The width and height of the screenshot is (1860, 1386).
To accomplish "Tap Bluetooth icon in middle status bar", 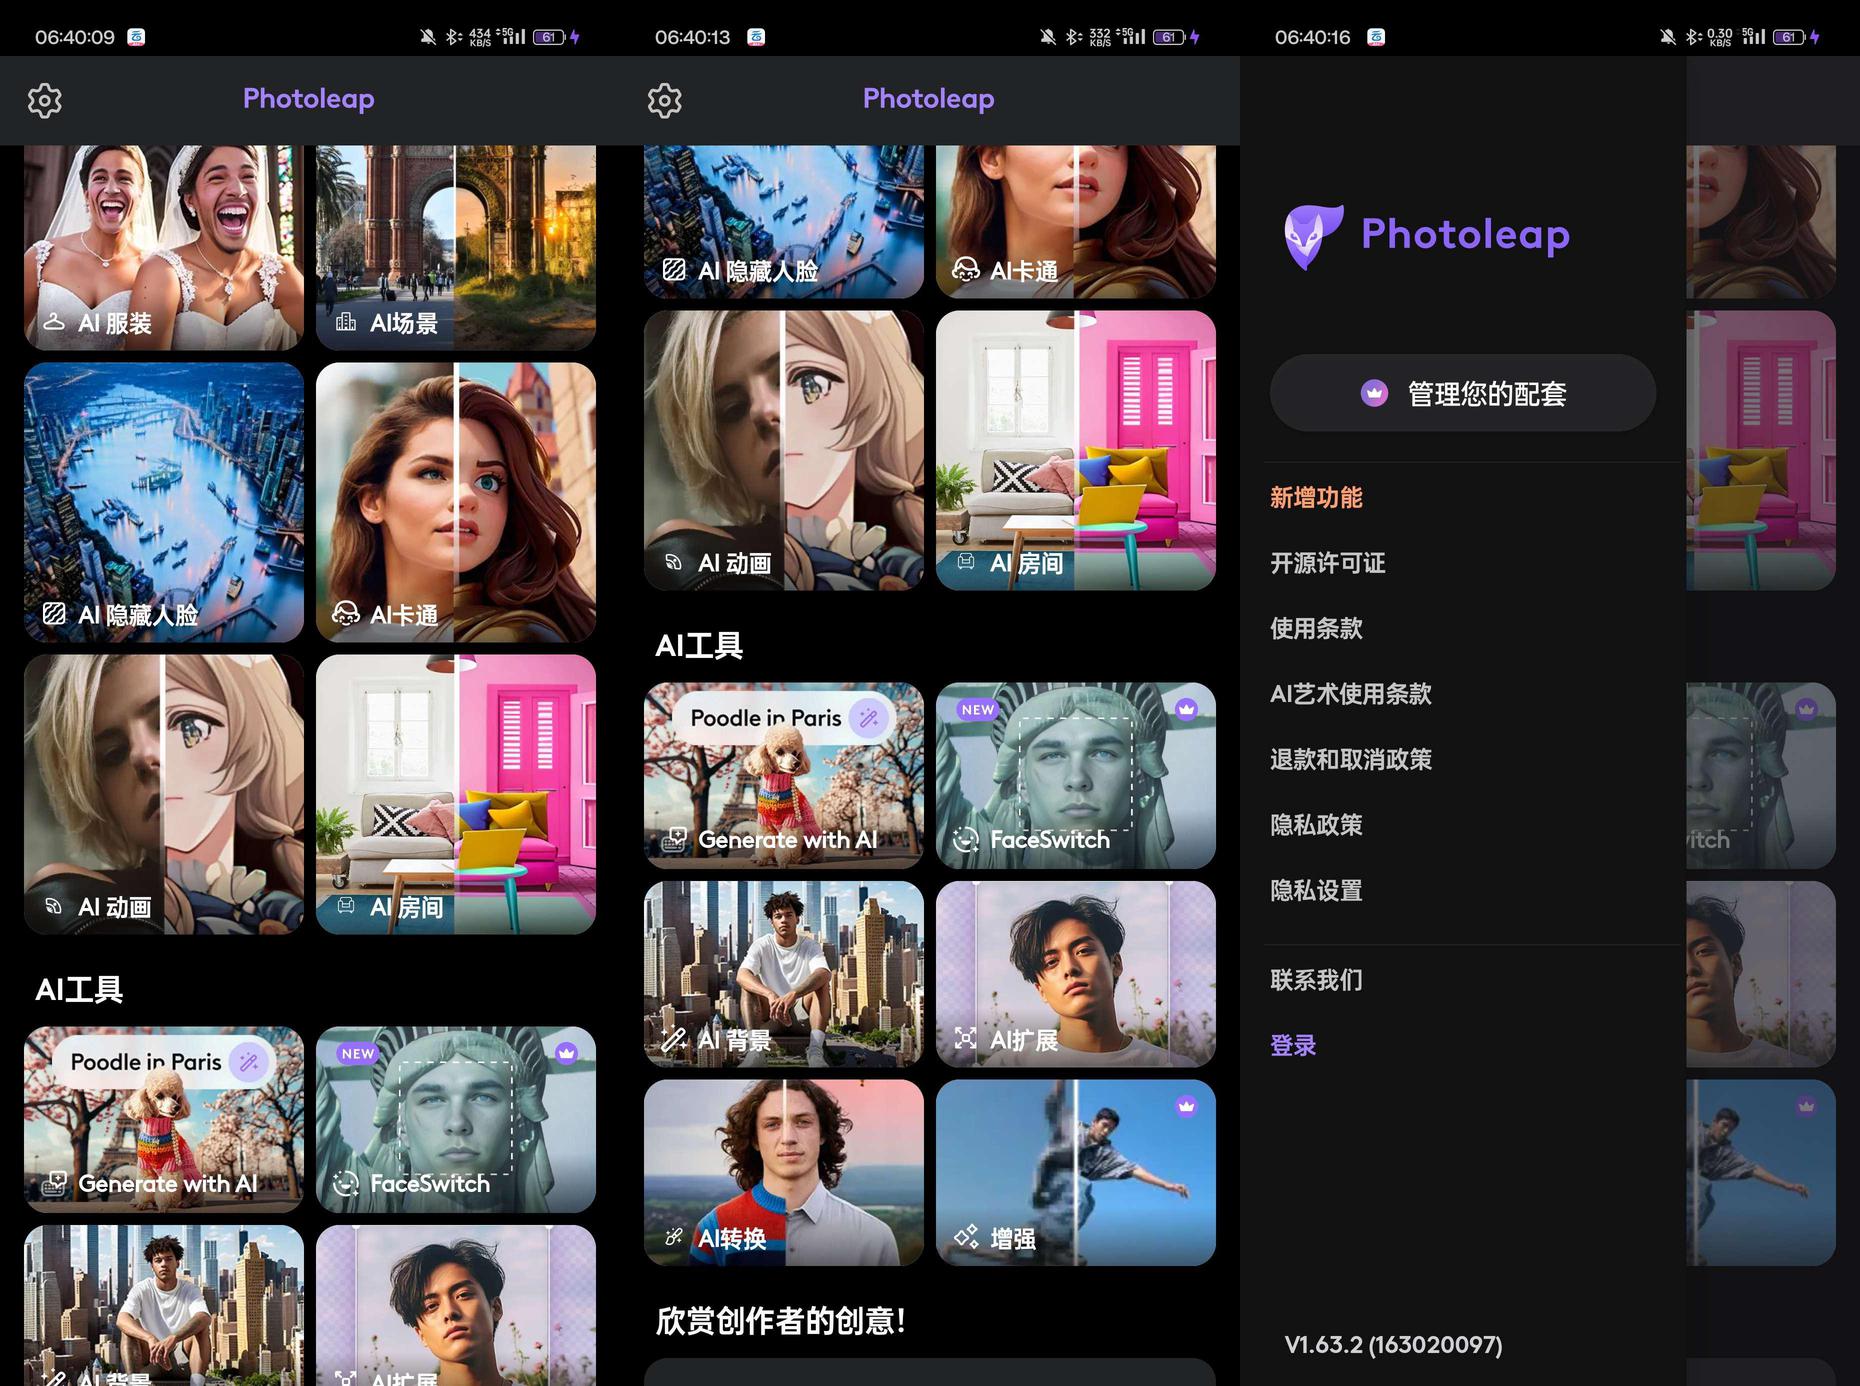I will point(1073,37).
